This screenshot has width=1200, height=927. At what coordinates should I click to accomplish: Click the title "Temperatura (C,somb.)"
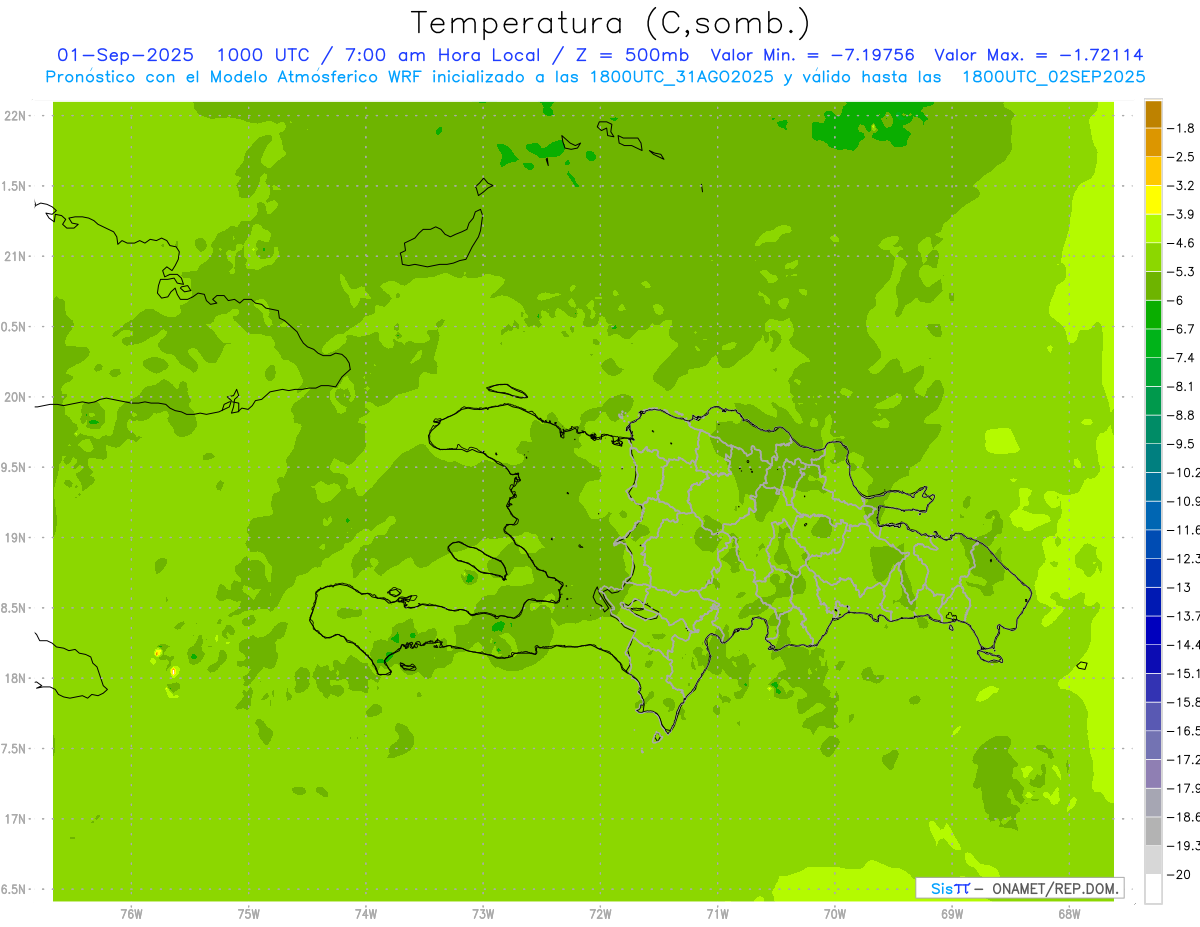[x=610, y=23]
